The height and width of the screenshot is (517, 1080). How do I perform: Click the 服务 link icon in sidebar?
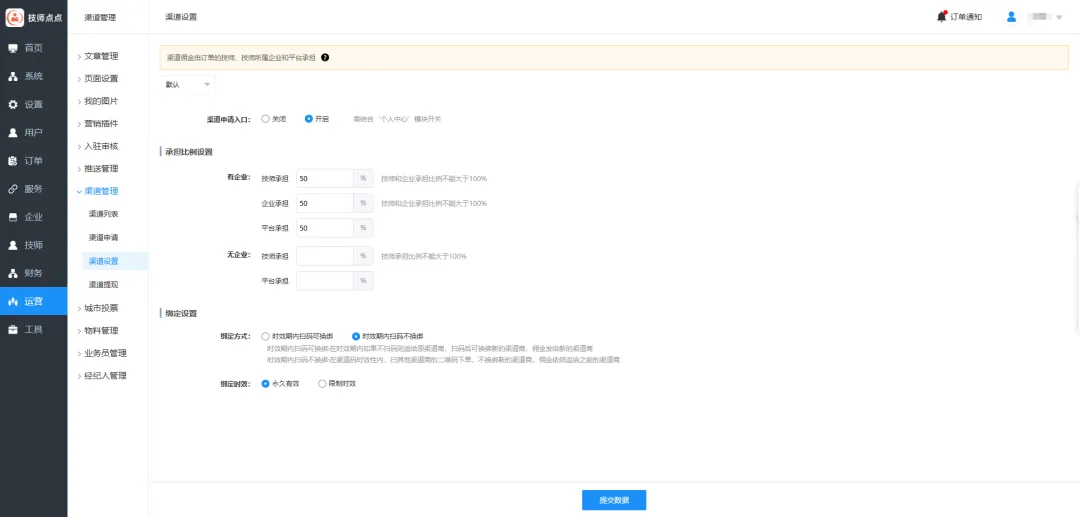tap(13, 188)
